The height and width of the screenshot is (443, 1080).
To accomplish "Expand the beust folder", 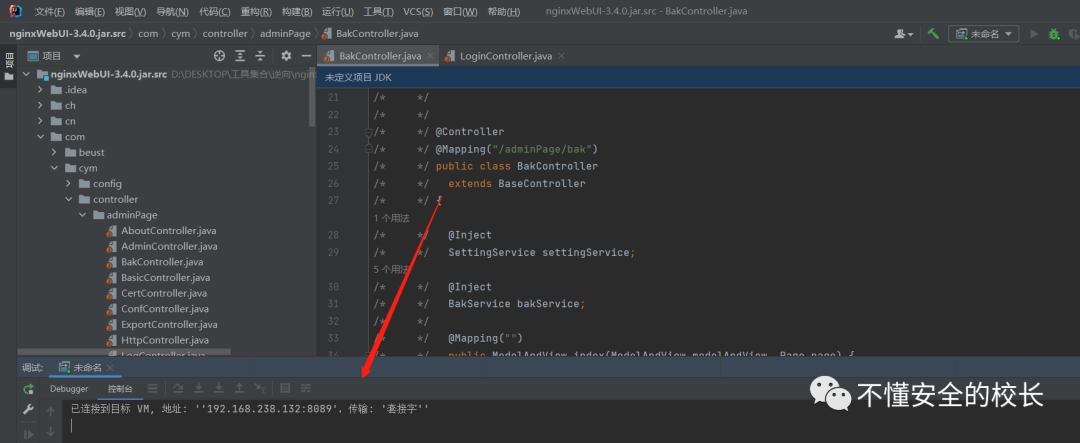I will click(54, 152).
